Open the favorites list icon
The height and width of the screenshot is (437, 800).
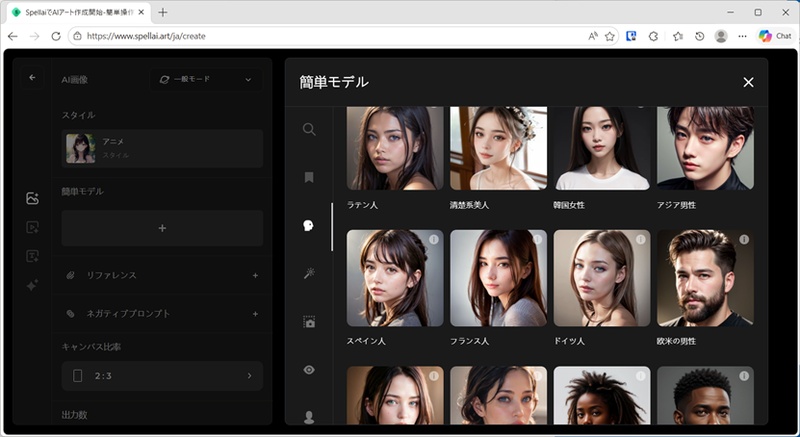(x=678, y=36)
